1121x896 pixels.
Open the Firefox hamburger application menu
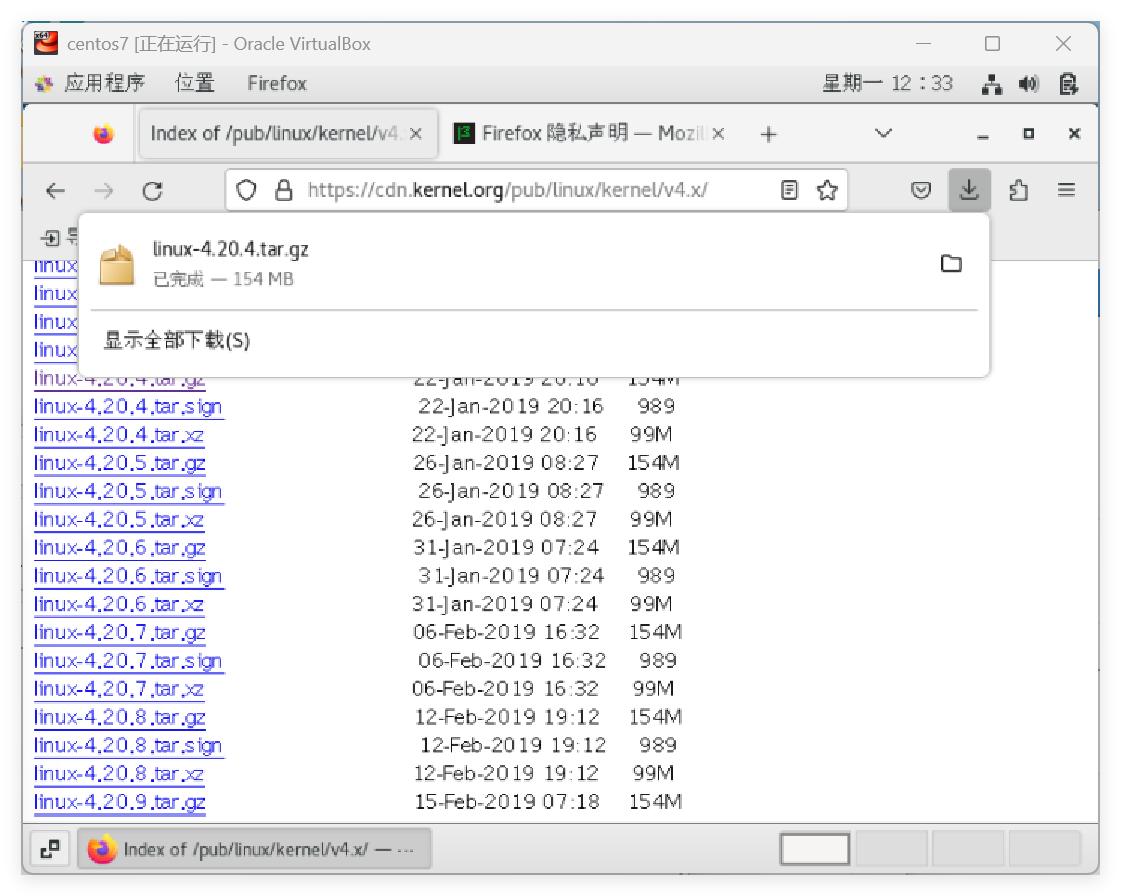(1066, 190)
